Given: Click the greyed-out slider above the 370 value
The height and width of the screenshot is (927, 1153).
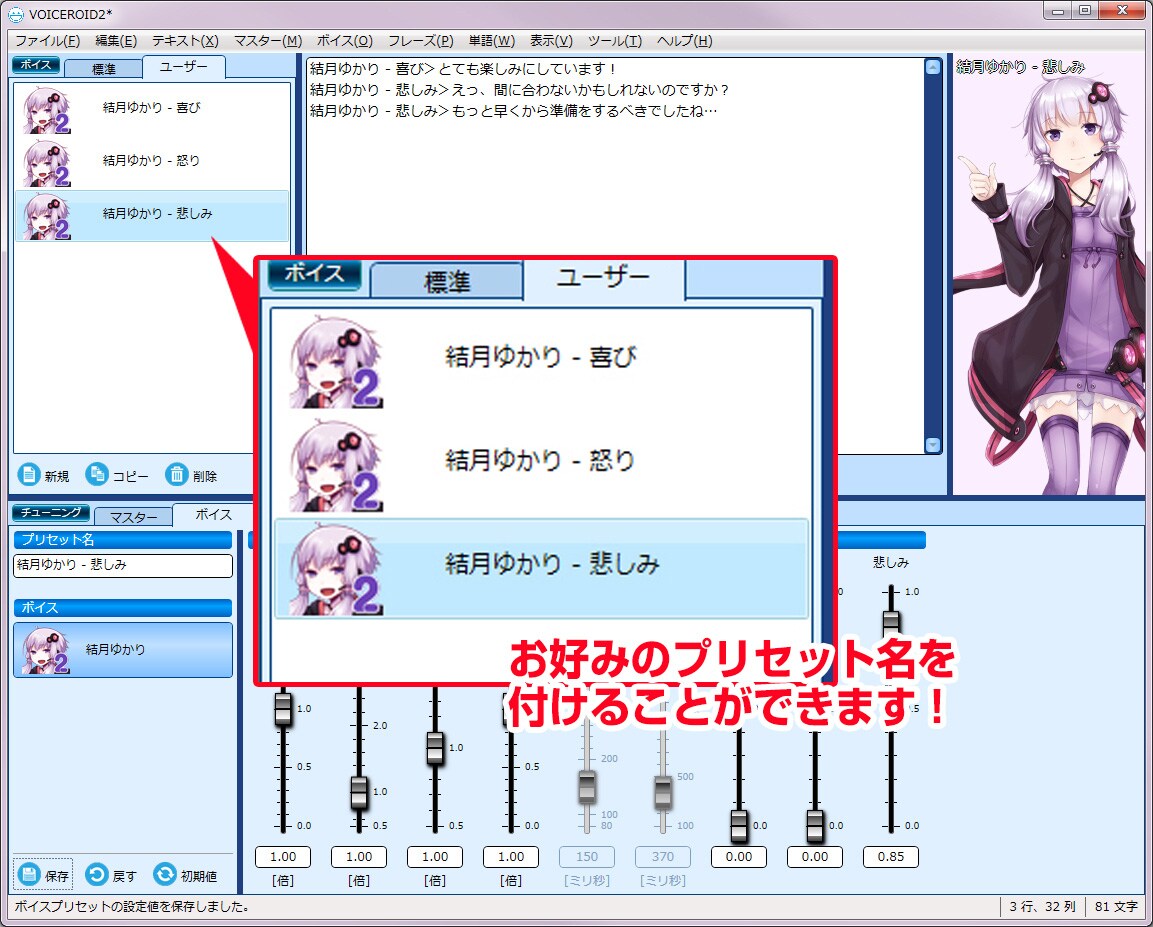Looking at the screenshot, I should pos(663,792).
